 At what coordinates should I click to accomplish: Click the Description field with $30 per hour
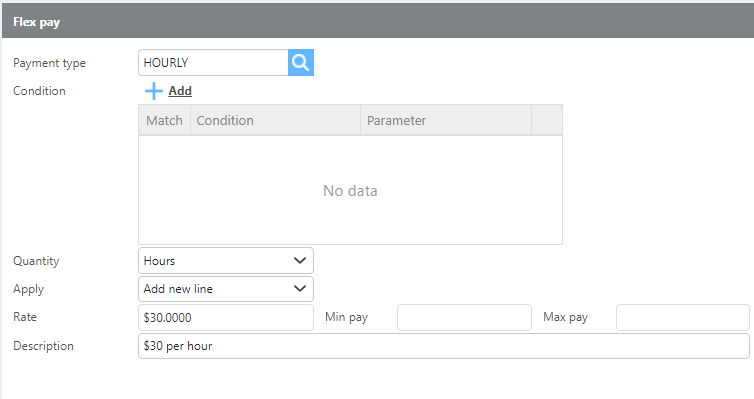coord(444,346)
